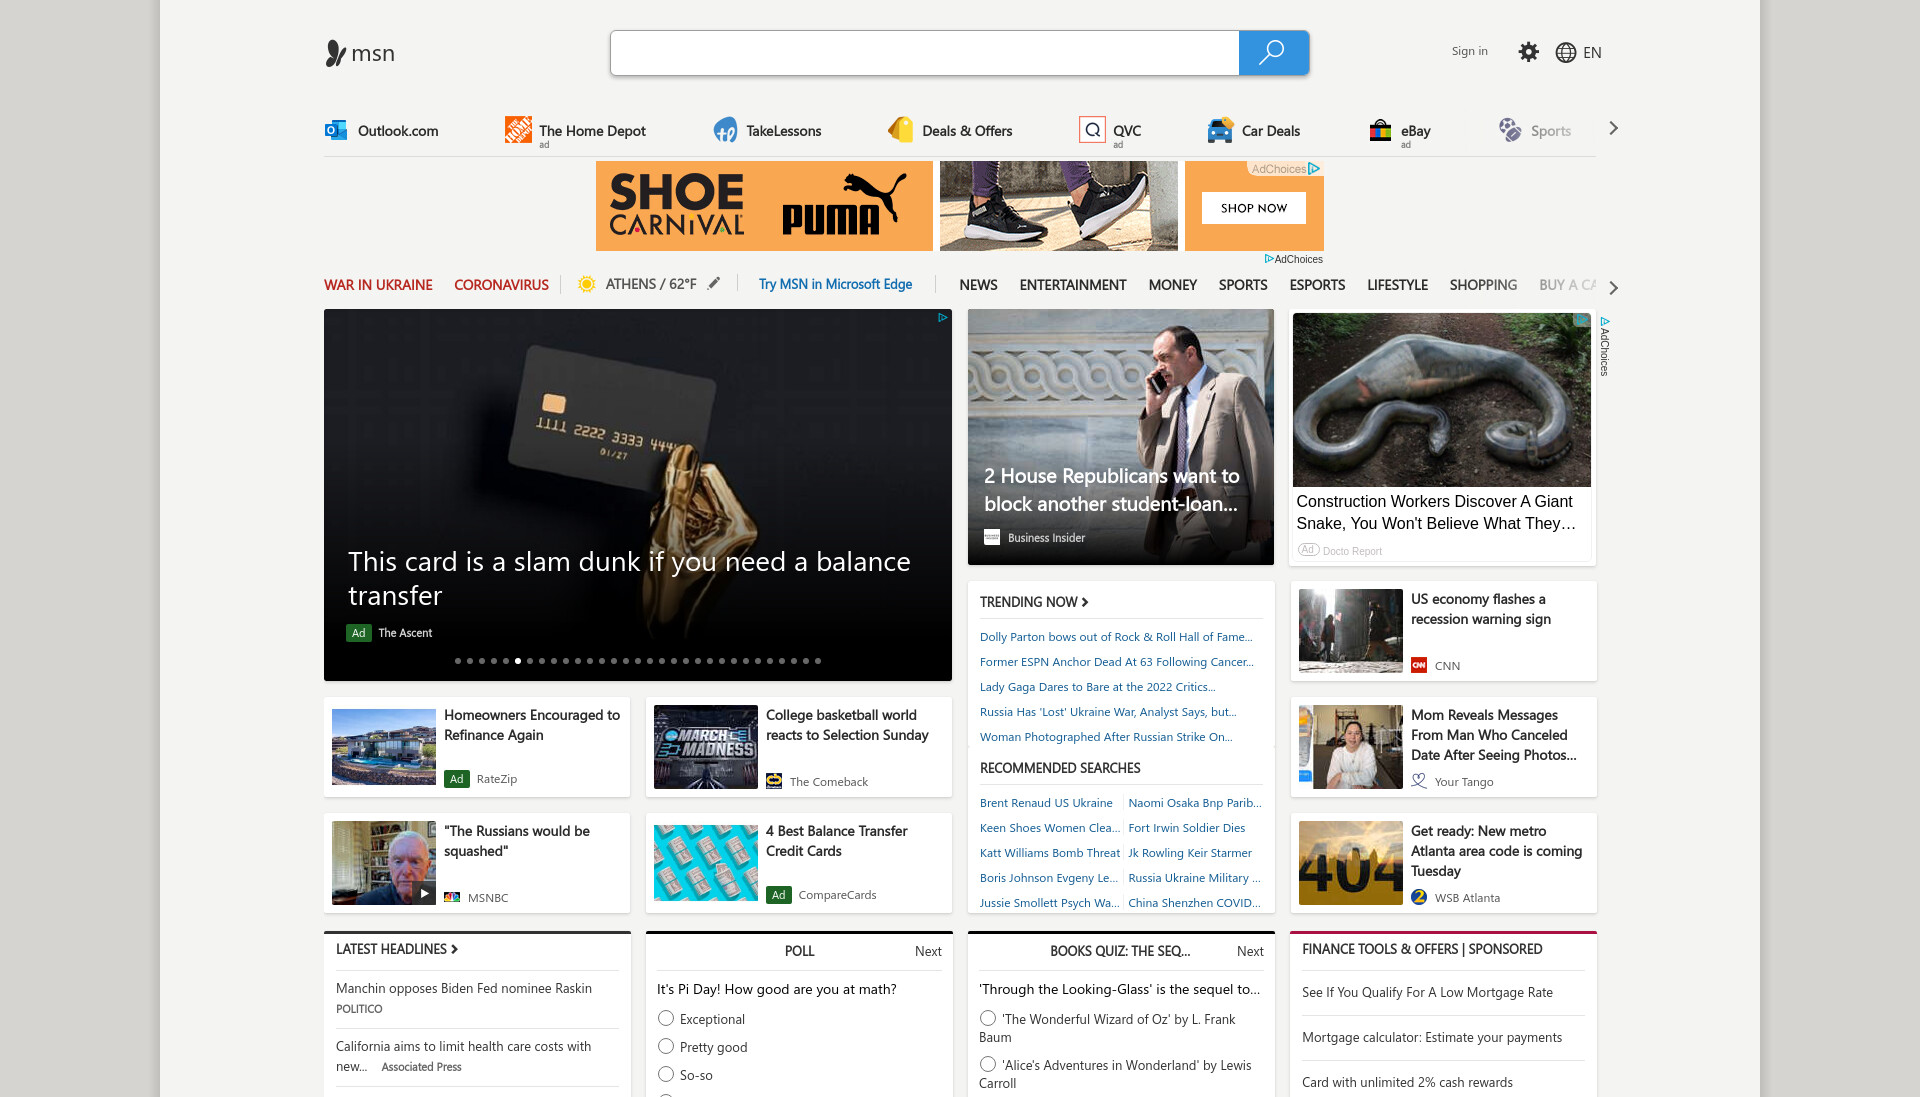Switch to the Esports tab

pyautogui.click(x=1317, y=285)
